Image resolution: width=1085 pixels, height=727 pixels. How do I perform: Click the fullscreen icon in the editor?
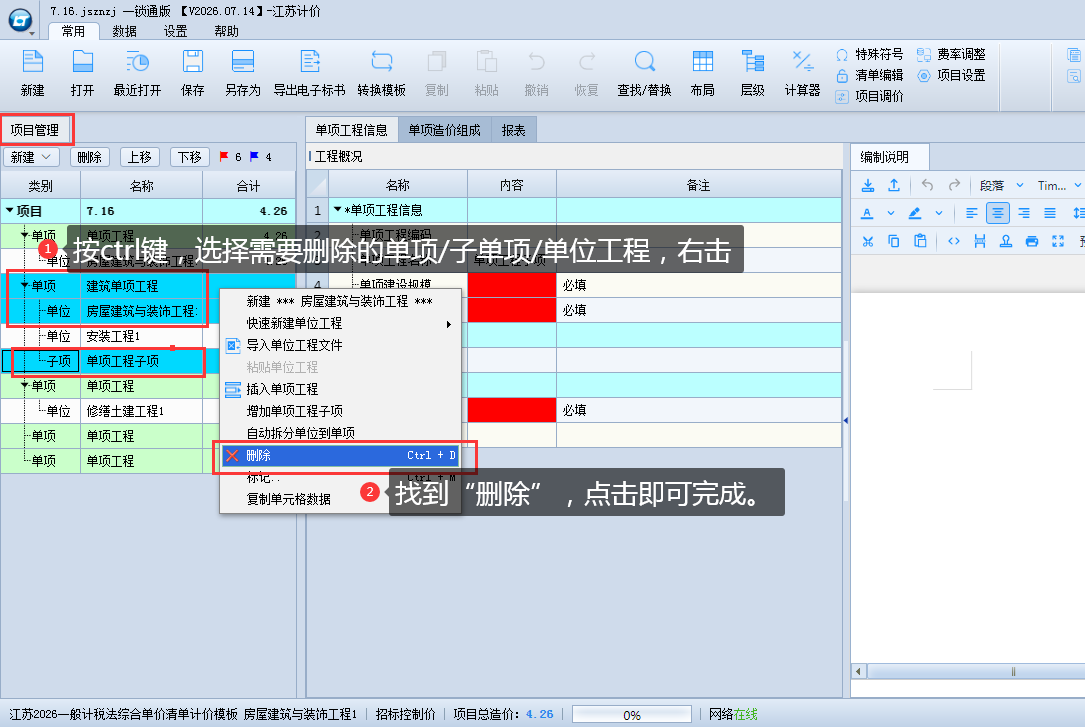(x=1058, y=241)
